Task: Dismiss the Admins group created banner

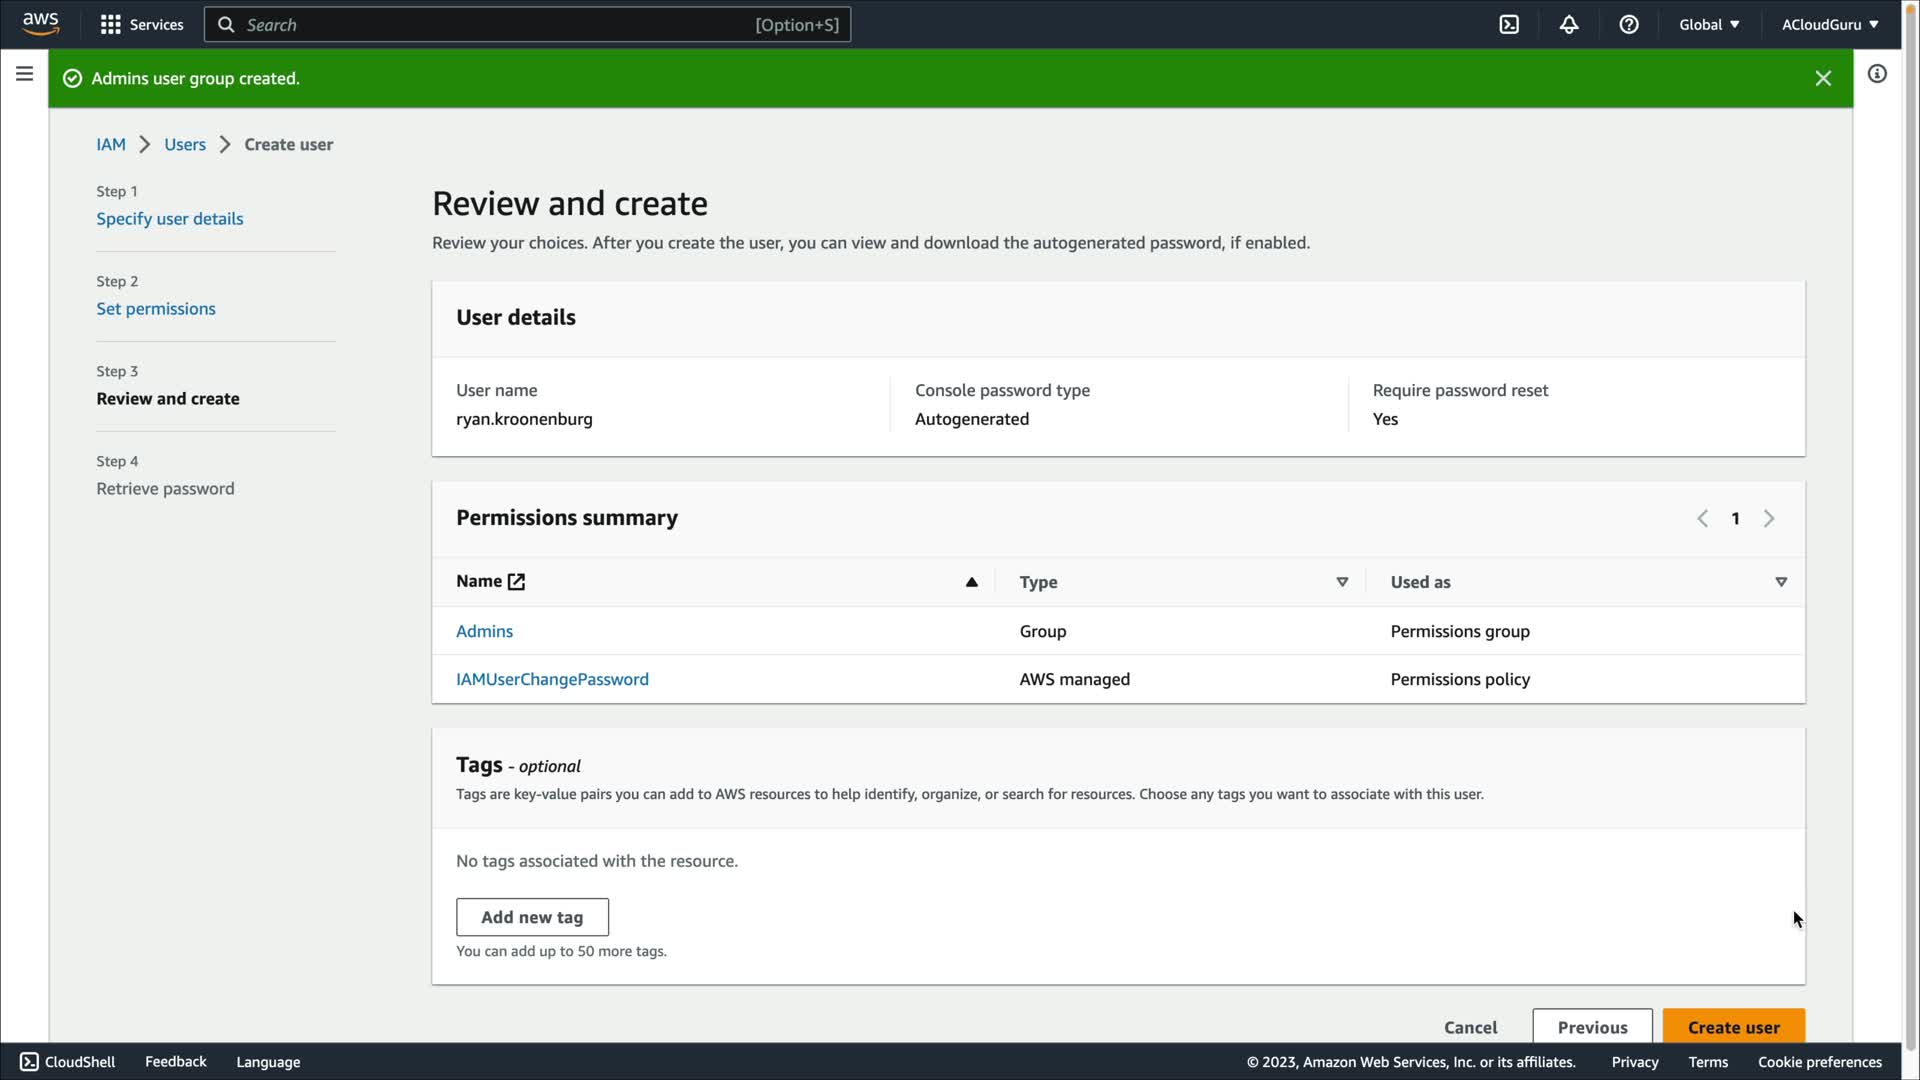Action: click(x=1823, y=78)
